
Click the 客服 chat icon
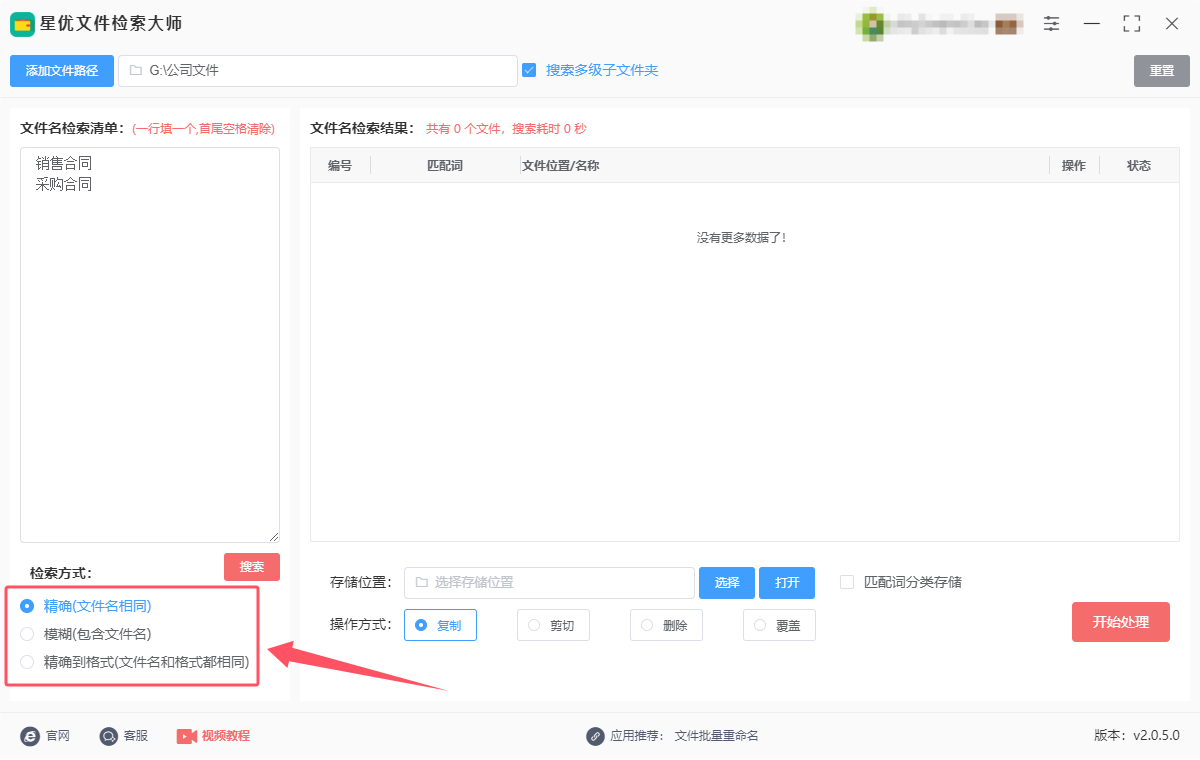[109, 736]
